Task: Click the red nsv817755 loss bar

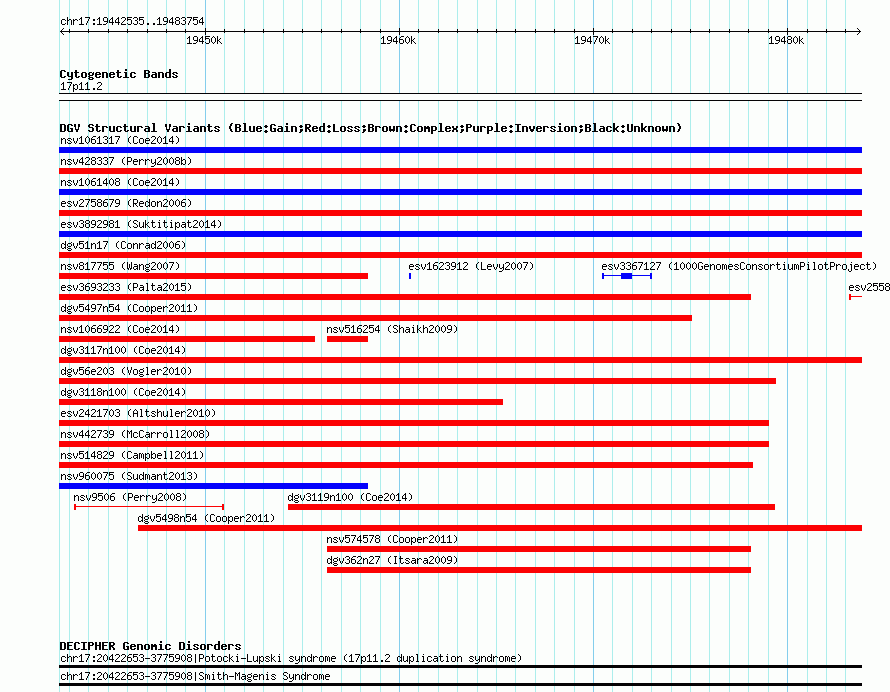Action: [213, 276]
